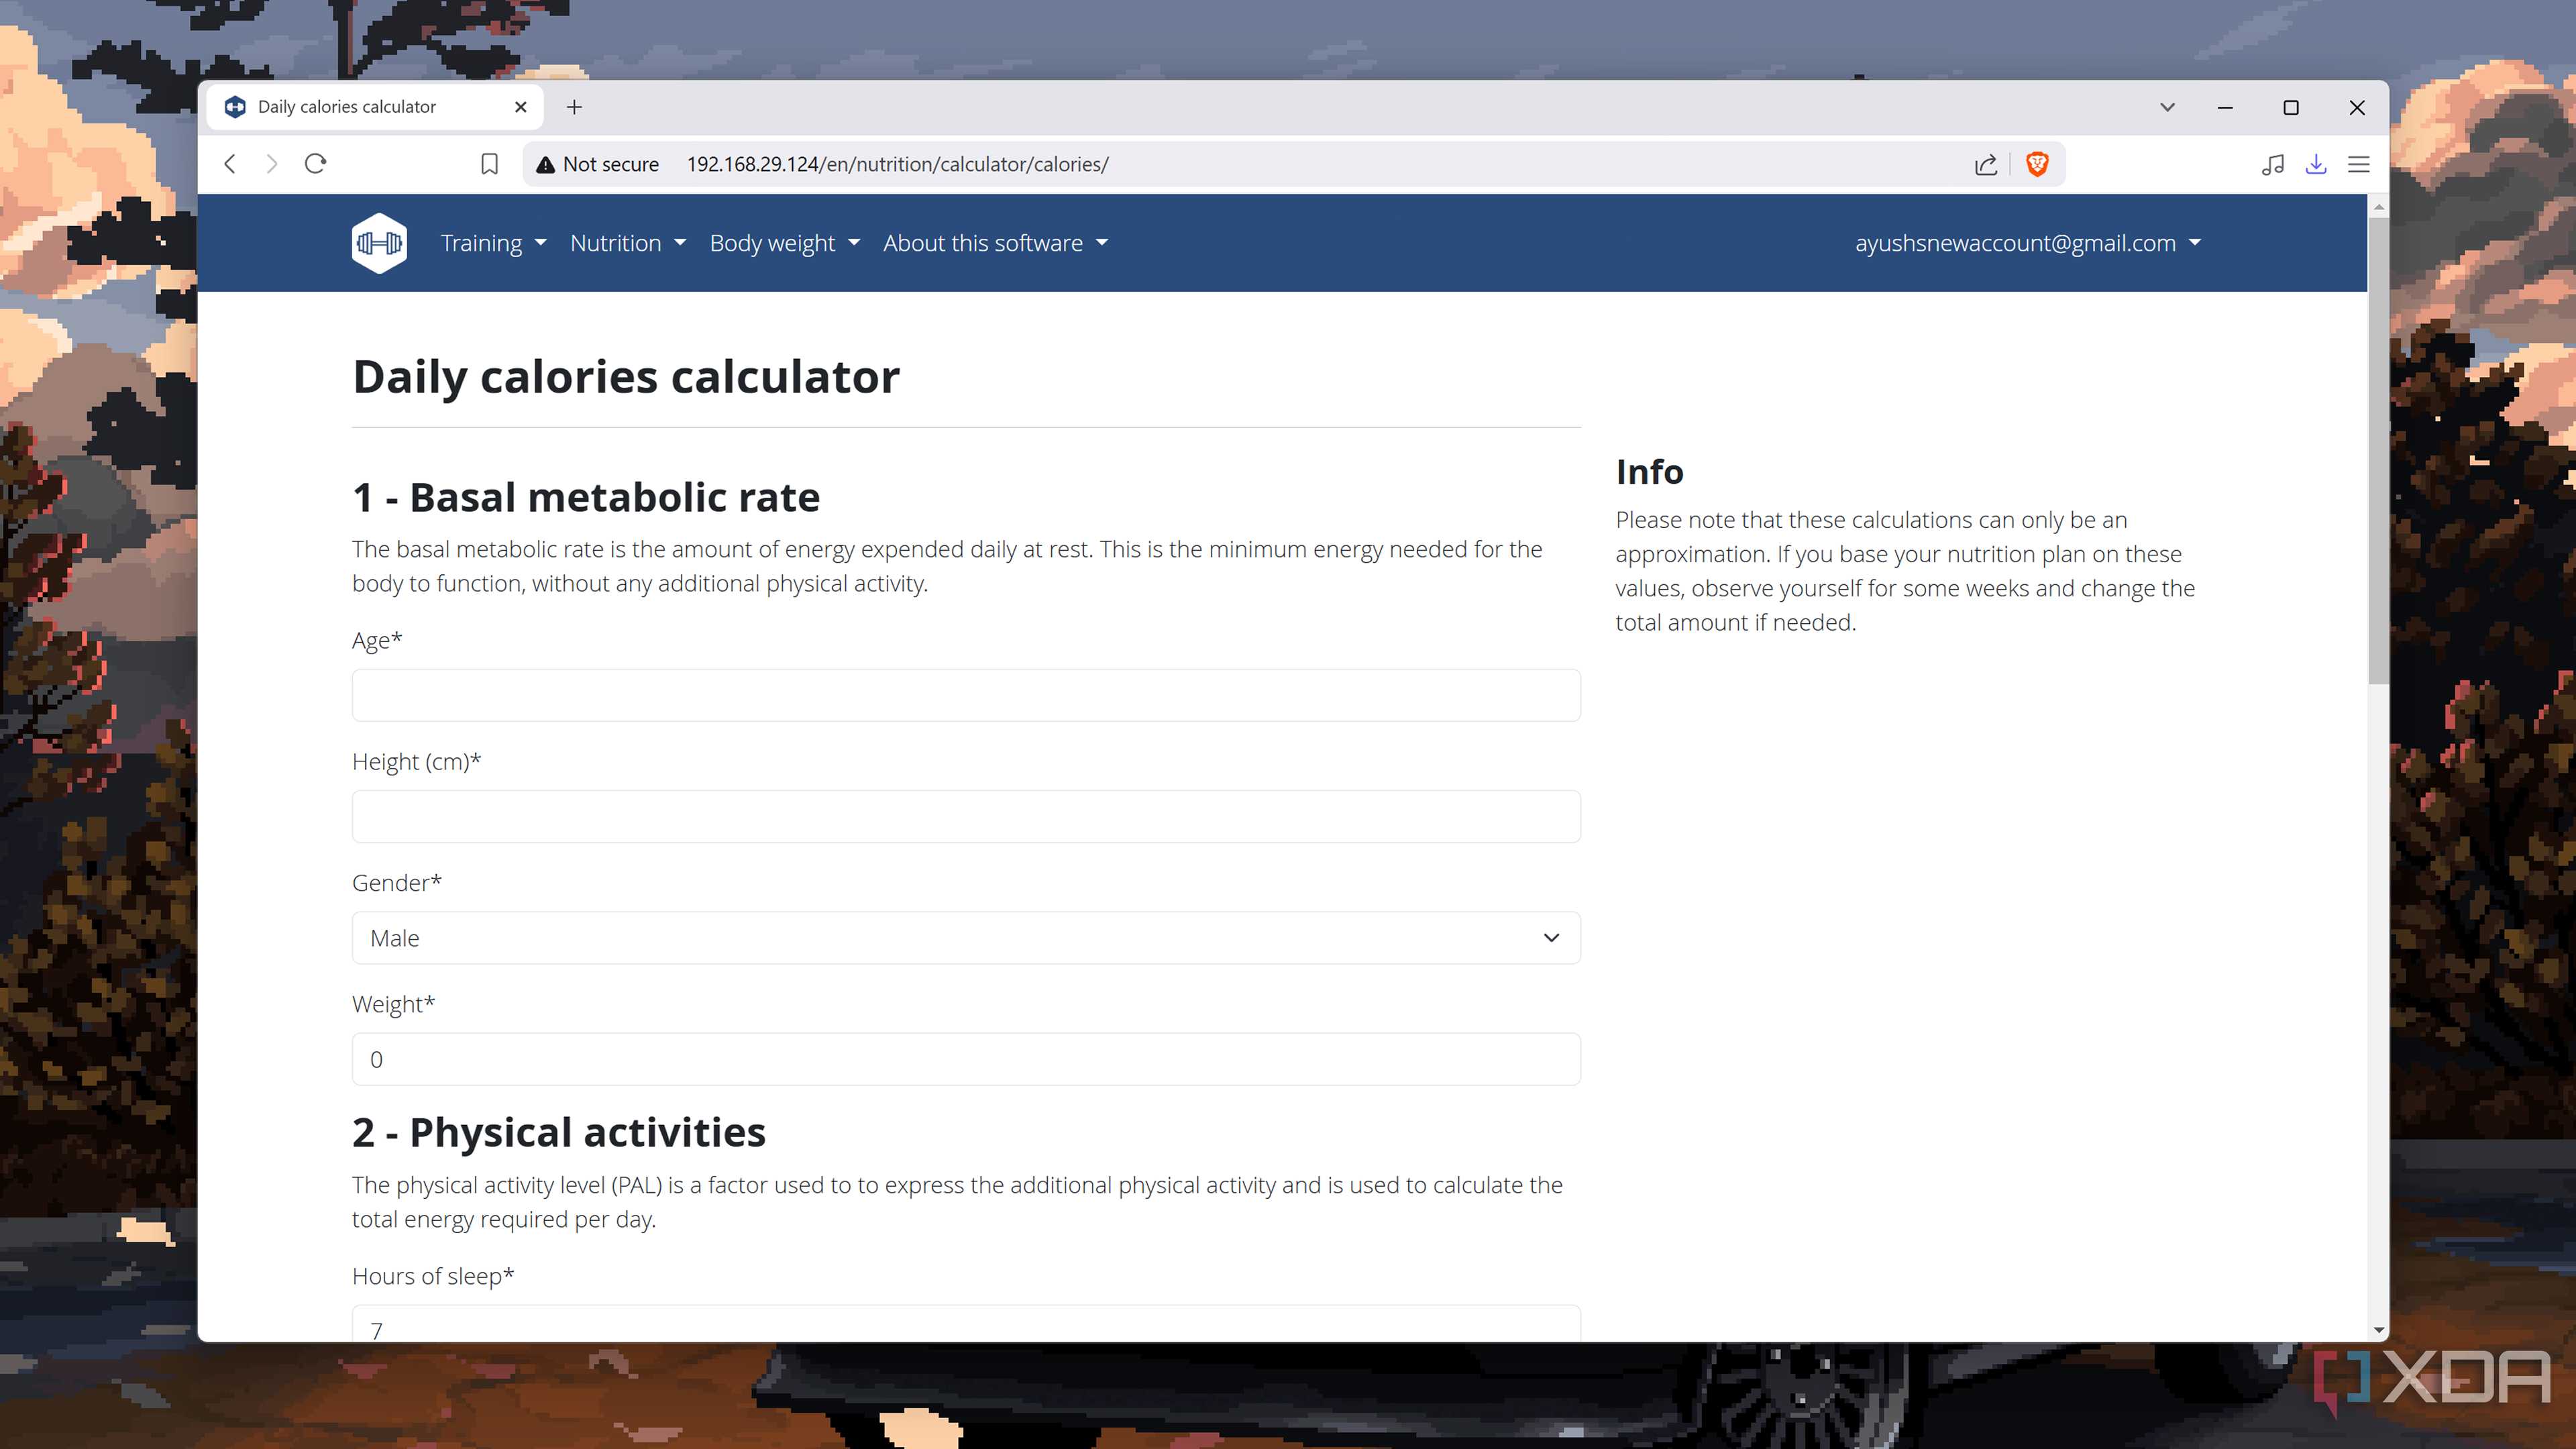
Task: Click the wger dumbbell logo icon
Action: (379, 243)
